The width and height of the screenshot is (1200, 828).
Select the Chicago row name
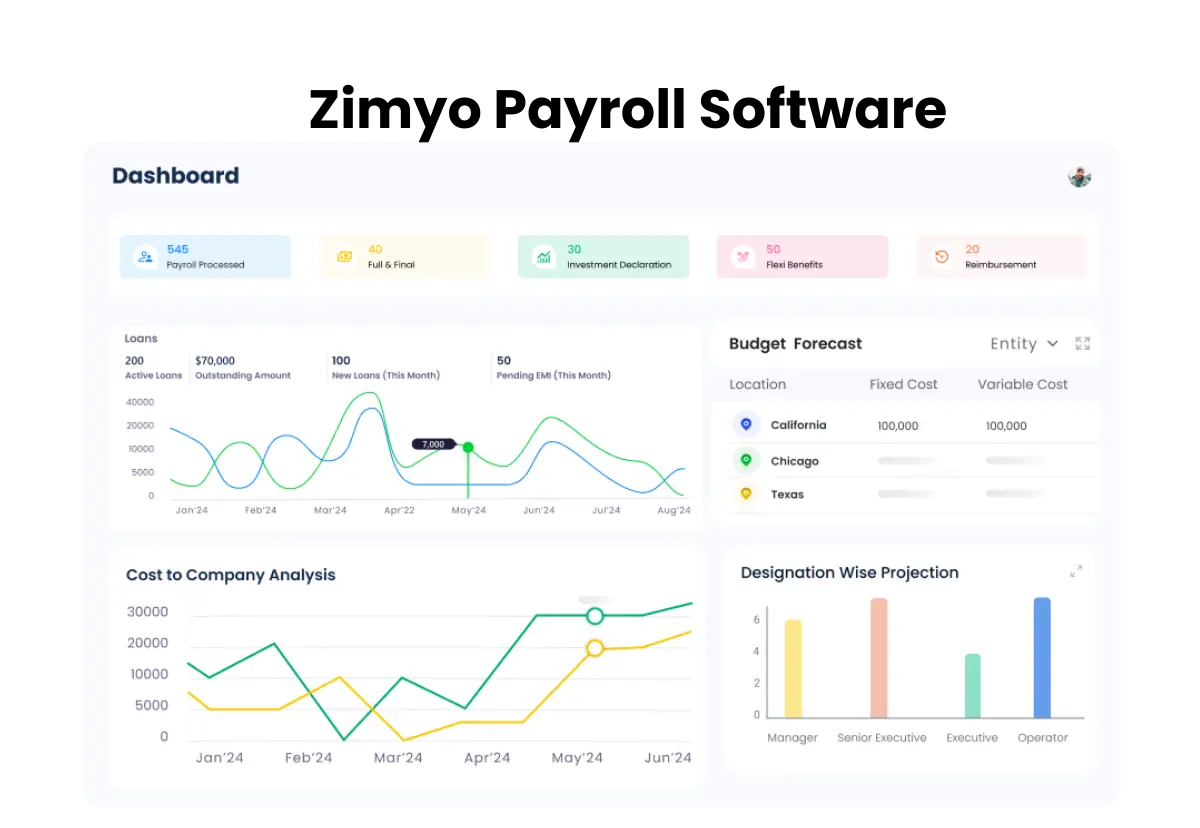pyautogui.click(x=794, y=461)
